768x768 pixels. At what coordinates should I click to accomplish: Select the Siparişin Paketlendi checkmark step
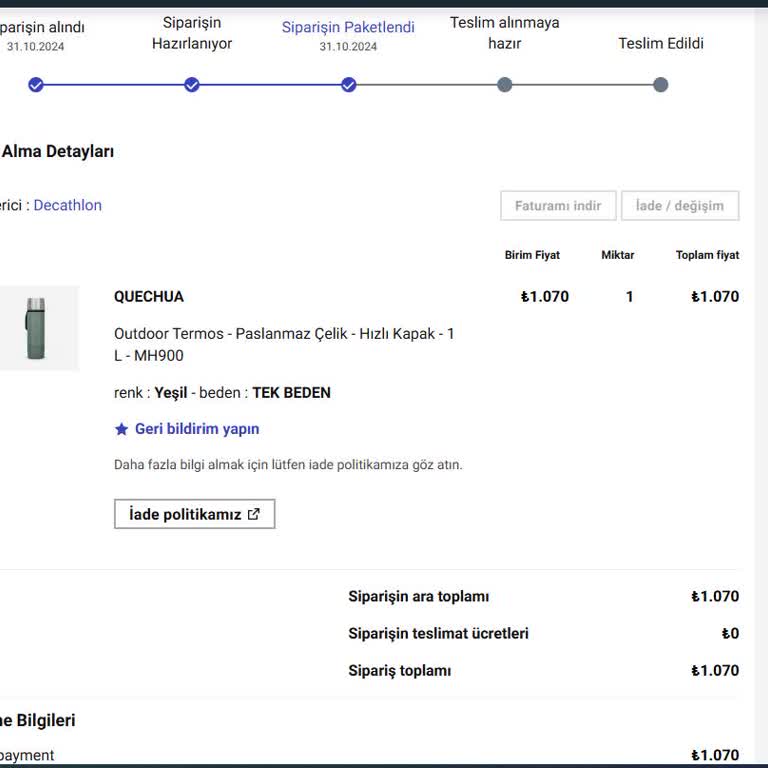tap(348, 85)
